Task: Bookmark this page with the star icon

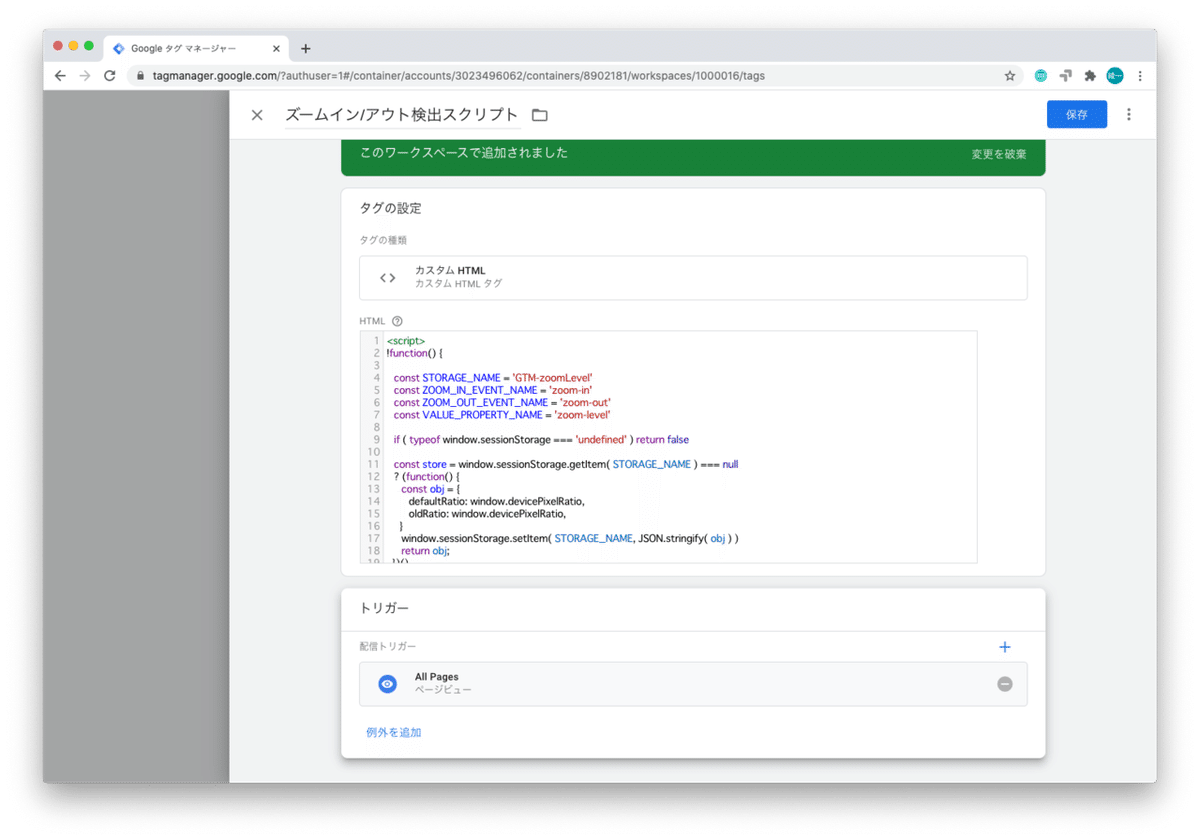Action: coord(1010,76)
